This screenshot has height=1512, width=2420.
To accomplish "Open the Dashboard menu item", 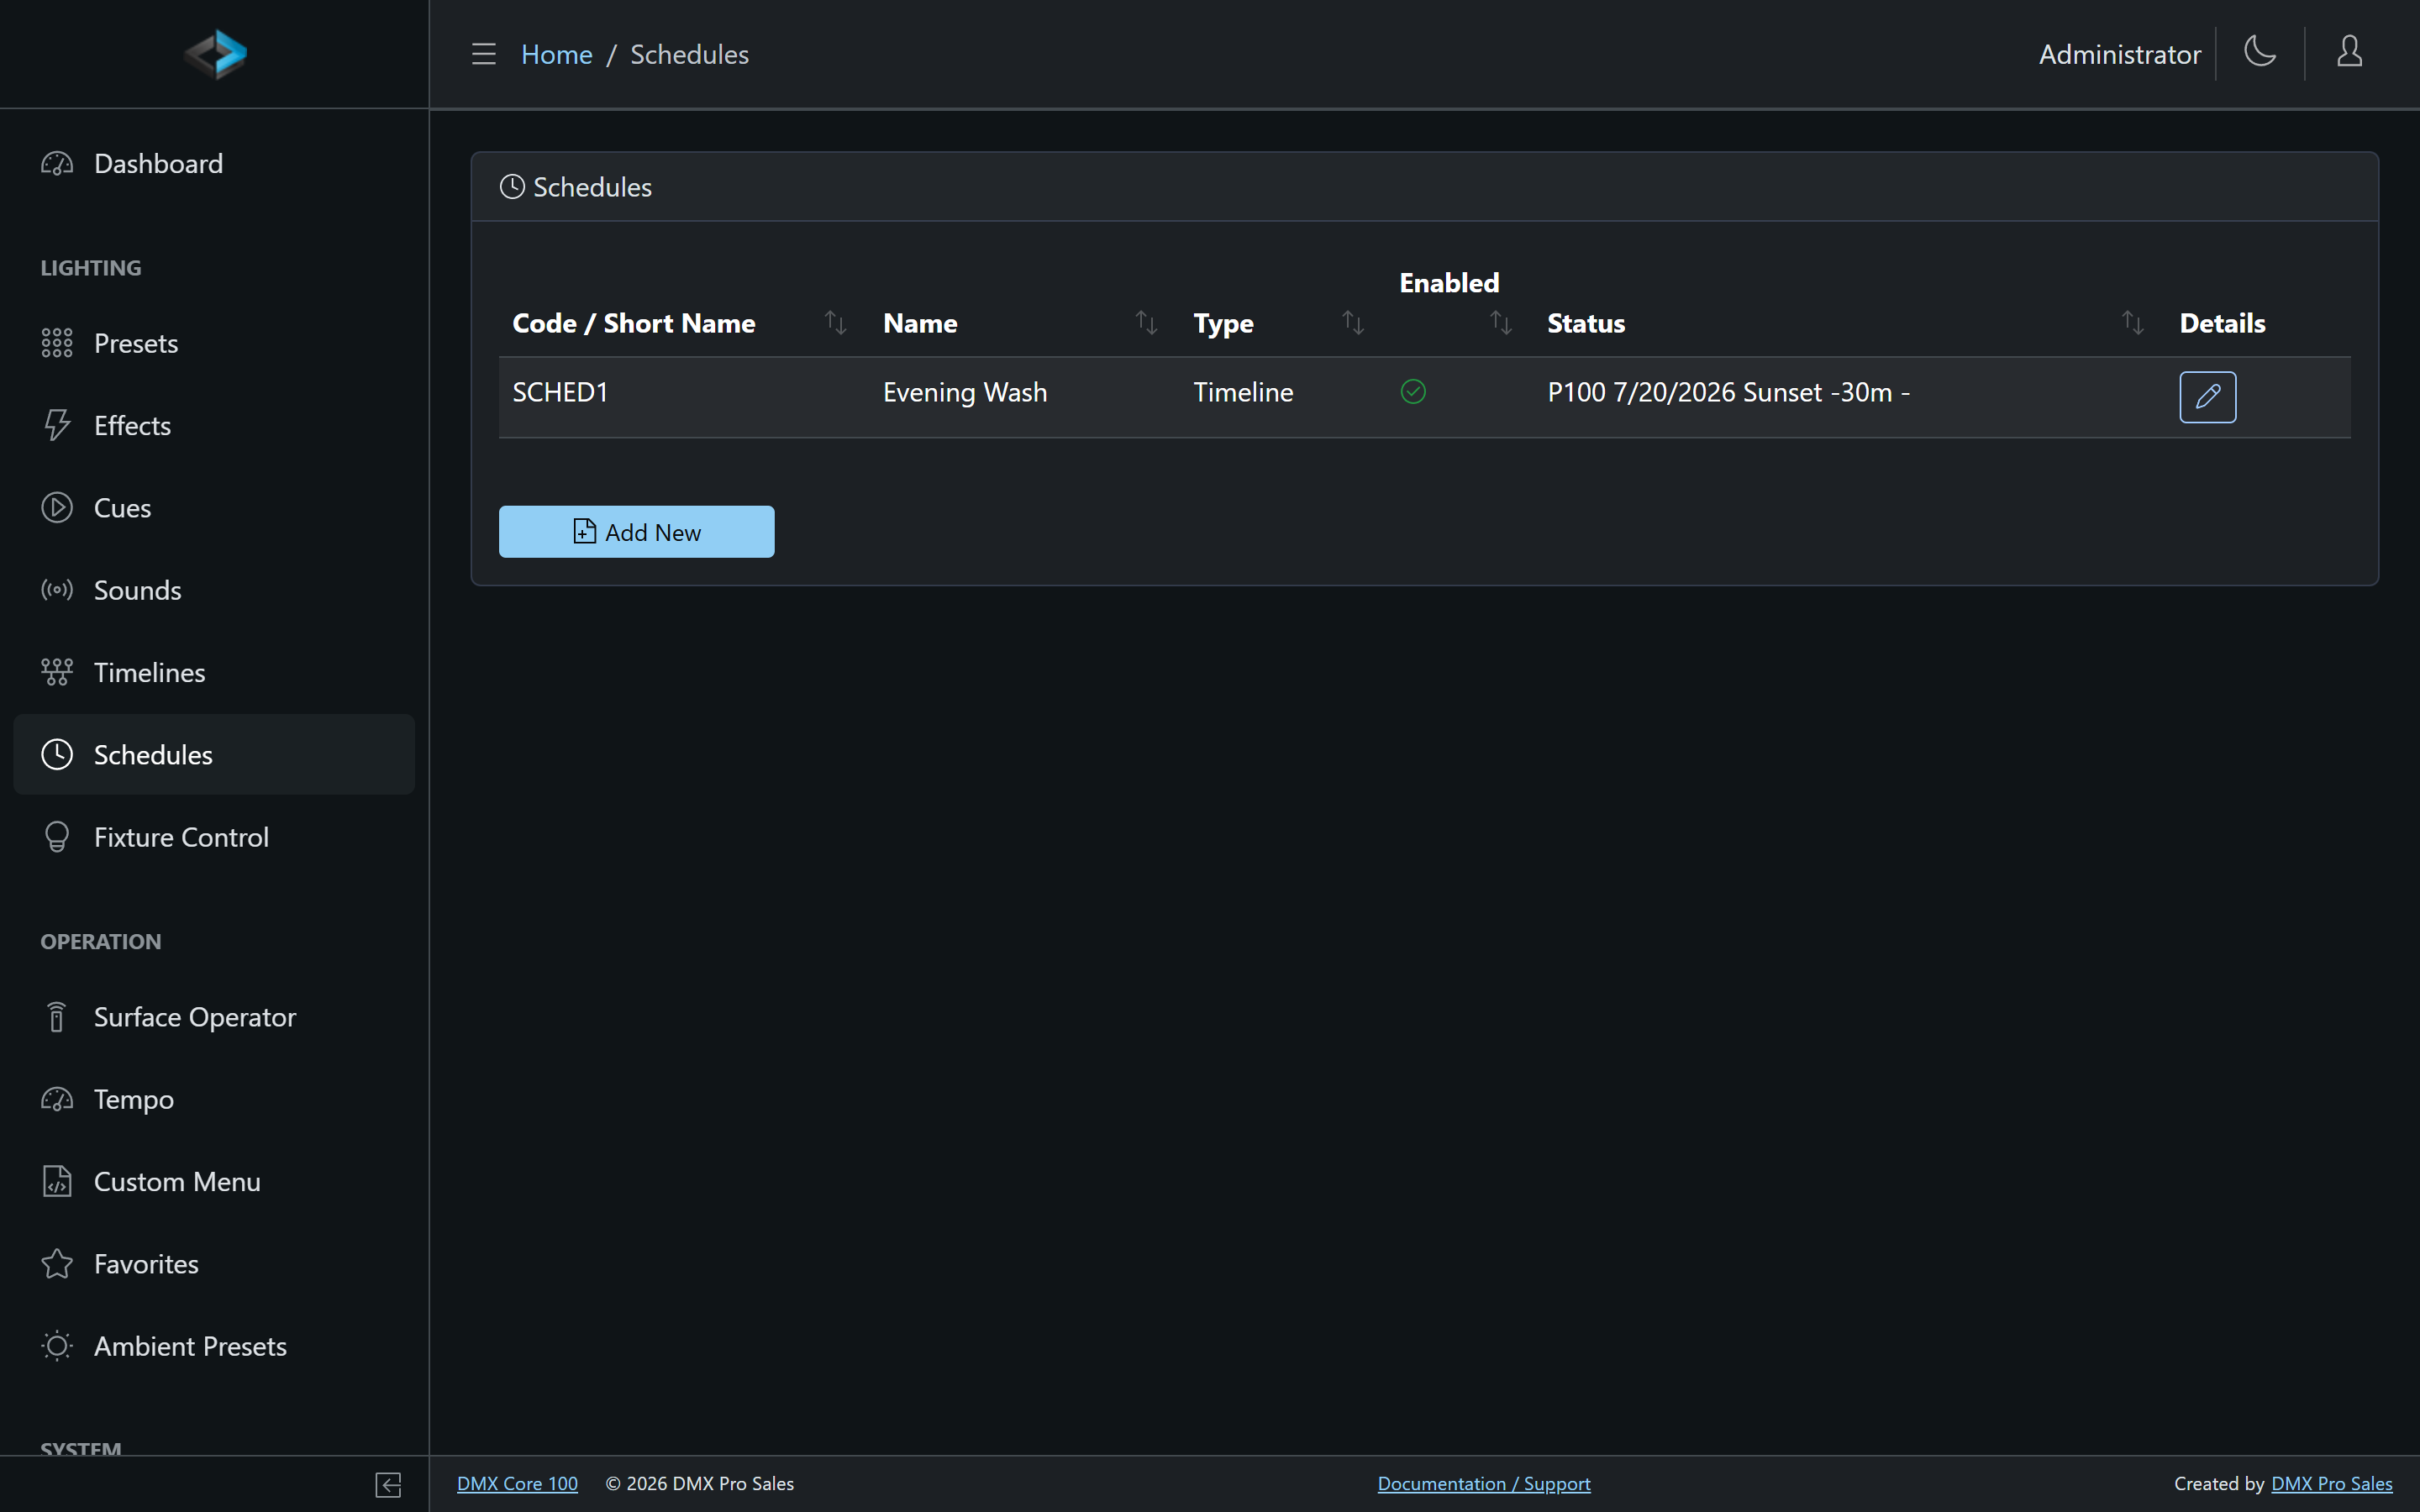I will coord(214,163).
